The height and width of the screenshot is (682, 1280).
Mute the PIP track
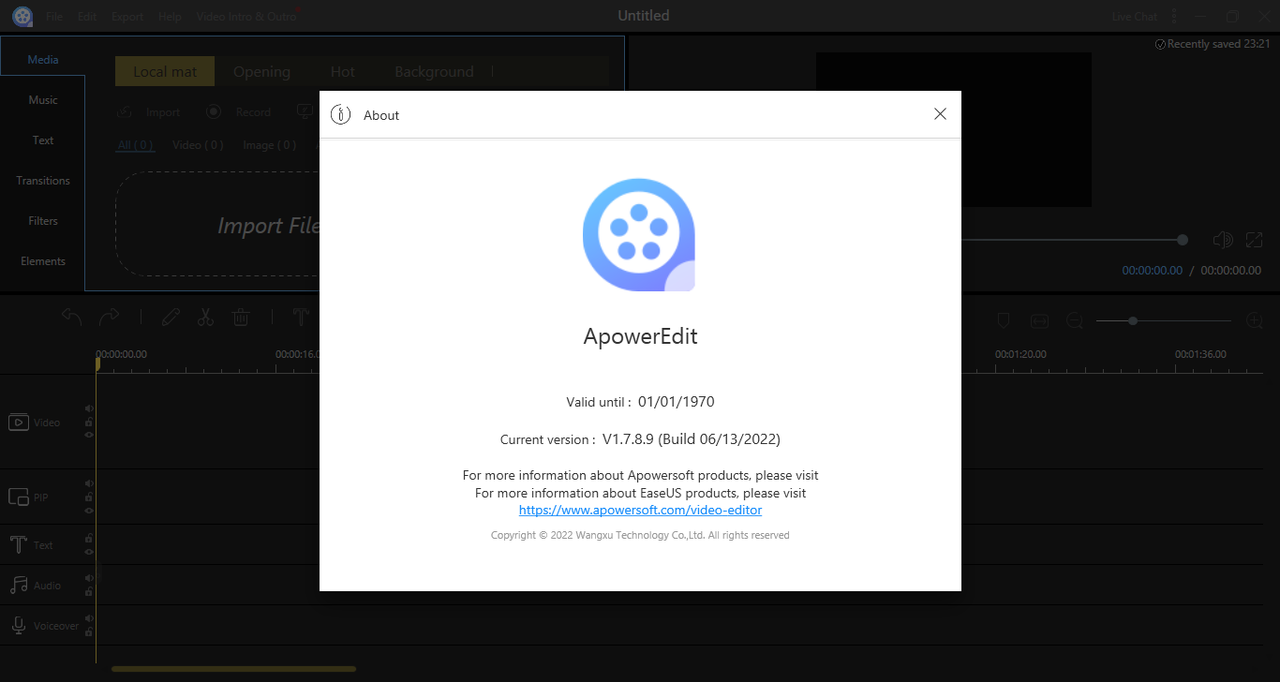(x=89, y=483)
